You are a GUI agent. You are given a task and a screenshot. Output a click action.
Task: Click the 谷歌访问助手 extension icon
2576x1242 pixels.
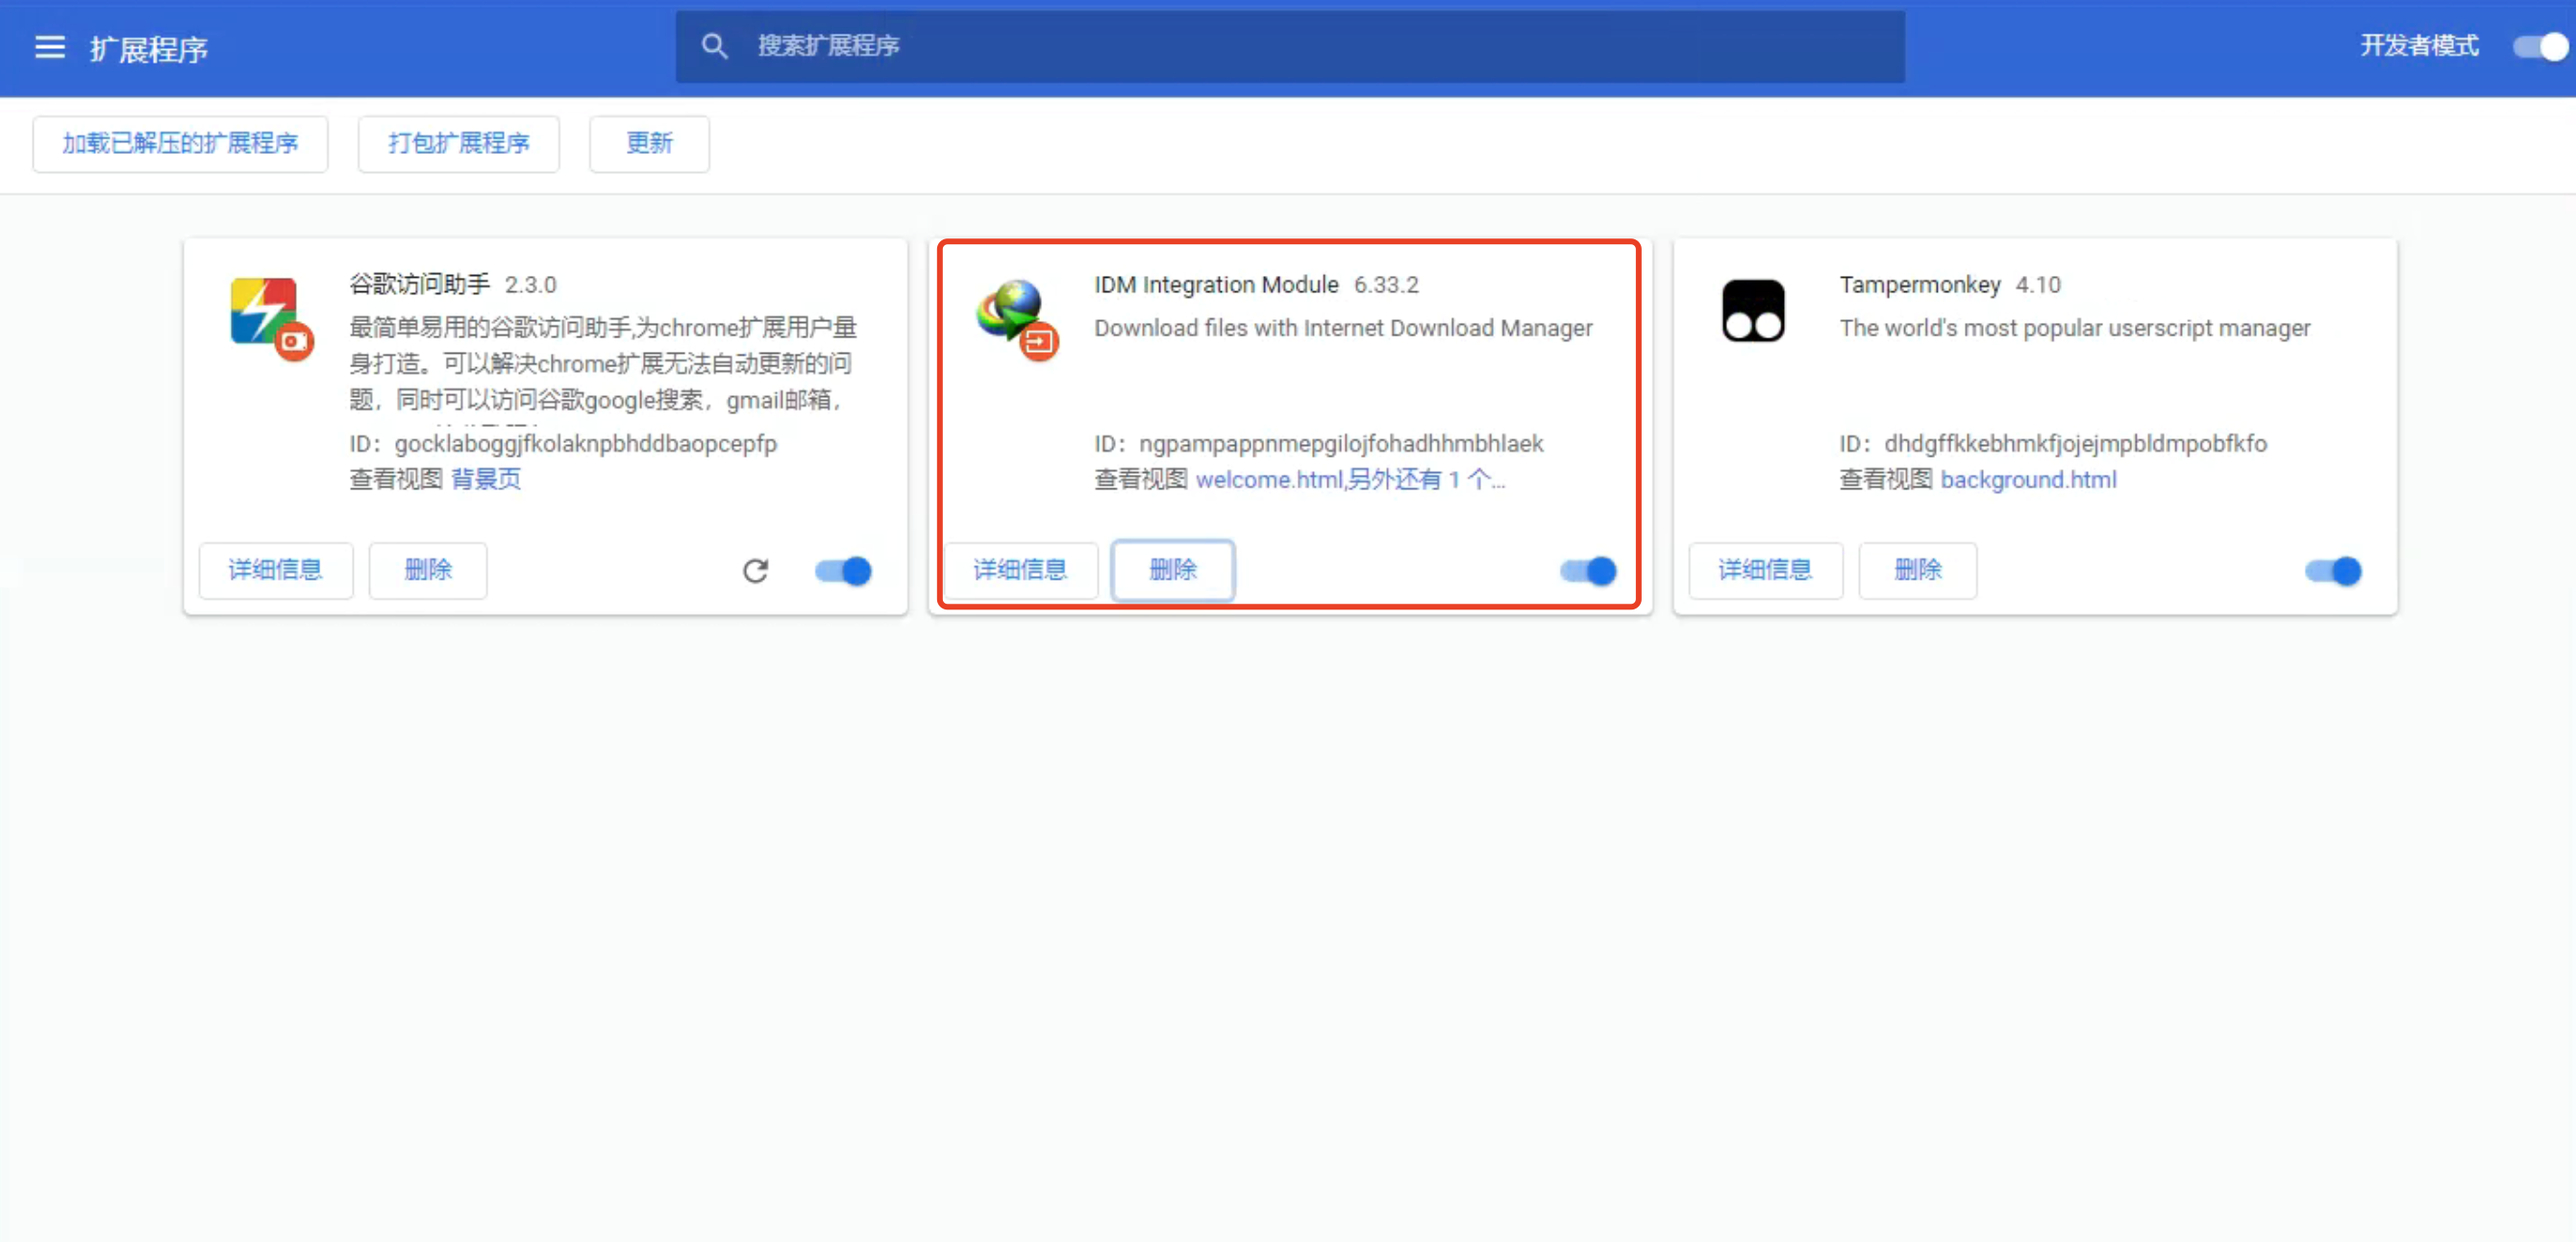tap(270, 318)
